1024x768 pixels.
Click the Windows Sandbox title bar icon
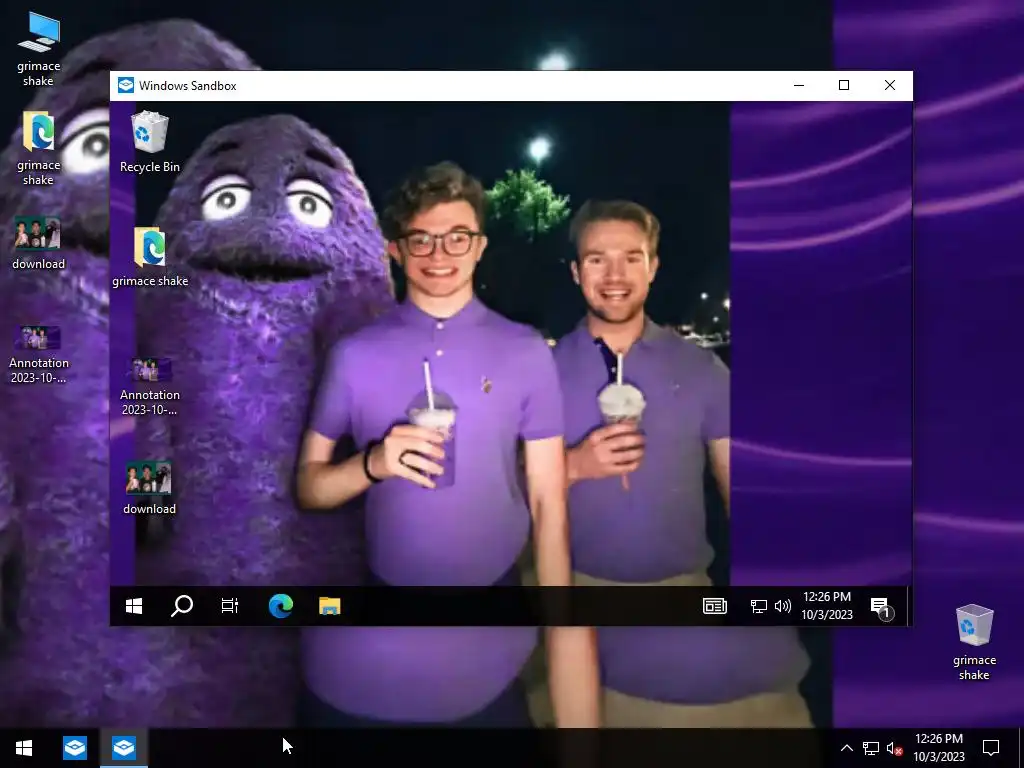(x=126, y=86)
